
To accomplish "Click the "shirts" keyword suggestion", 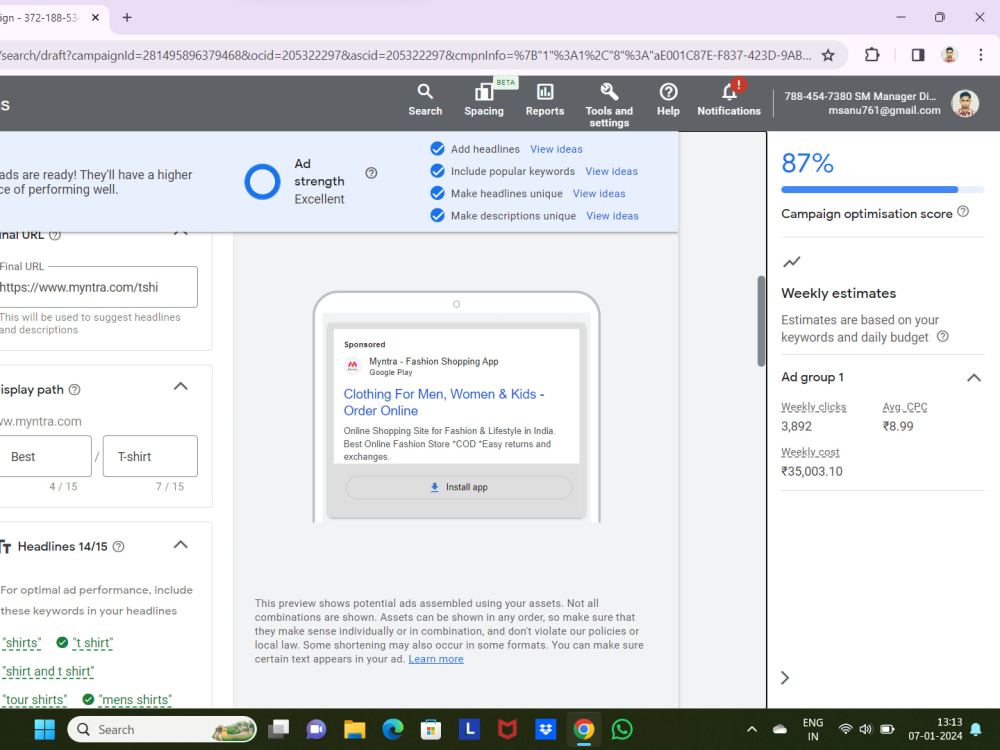I will [x=21, y=643].
